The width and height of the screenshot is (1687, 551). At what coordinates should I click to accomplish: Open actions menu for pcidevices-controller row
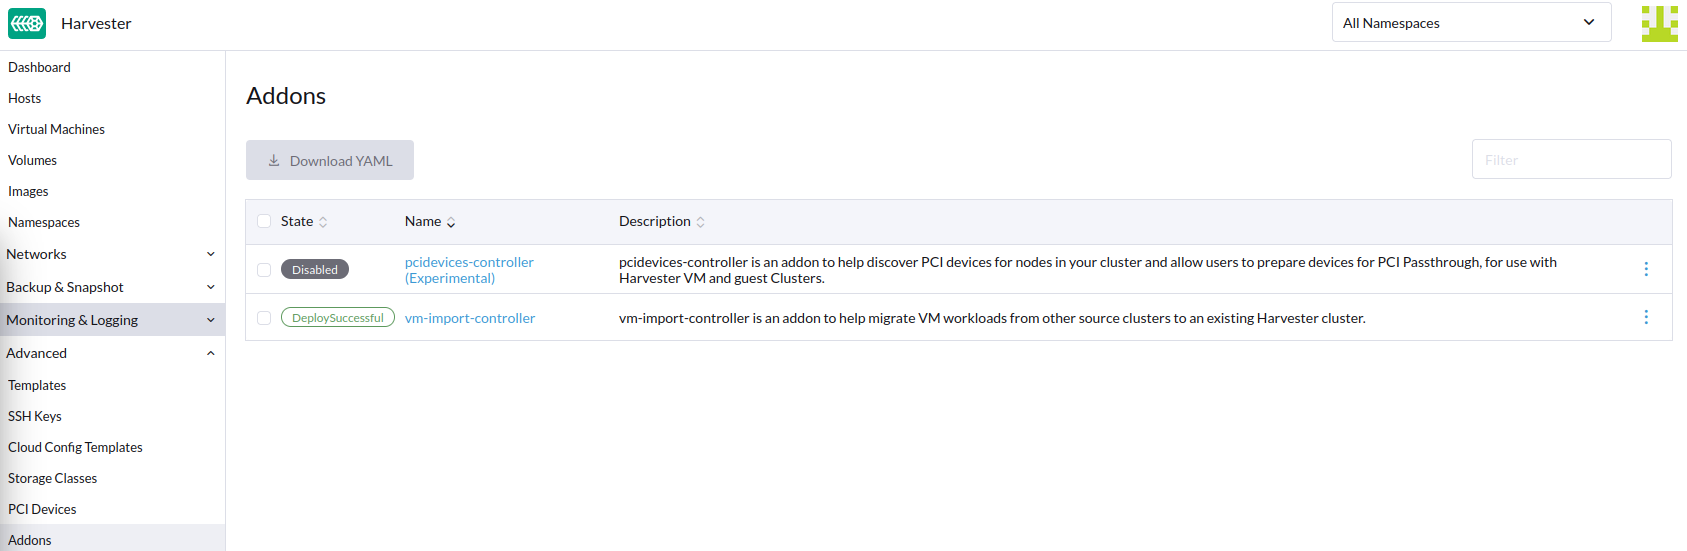tap(1646, 269)
